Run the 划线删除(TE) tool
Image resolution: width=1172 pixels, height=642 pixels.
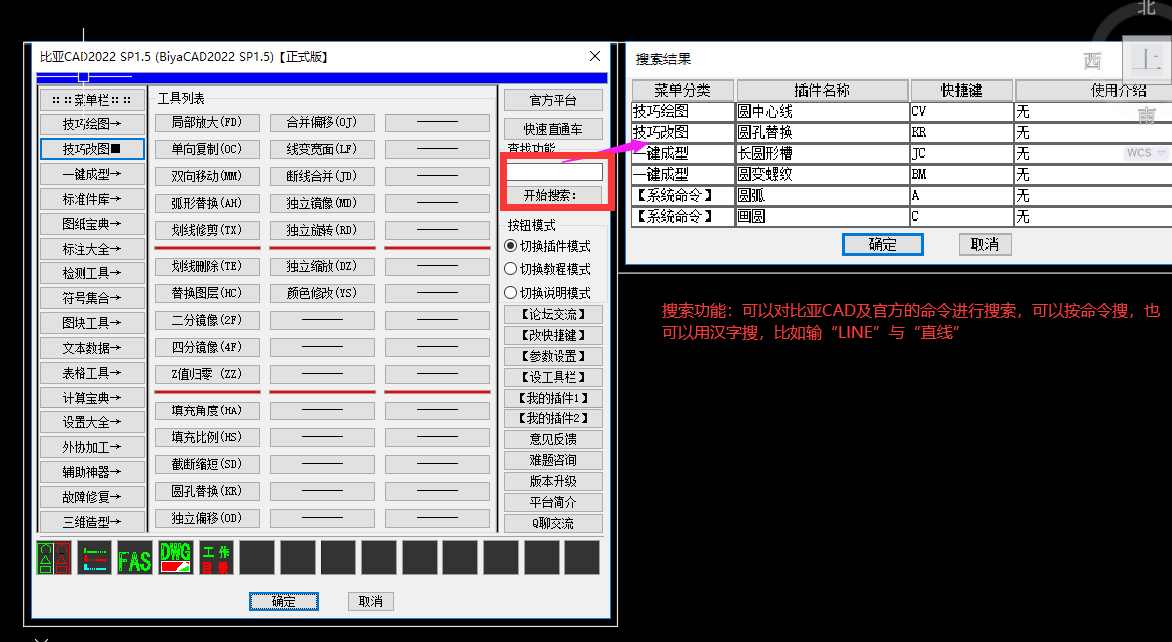pos(207,265)
